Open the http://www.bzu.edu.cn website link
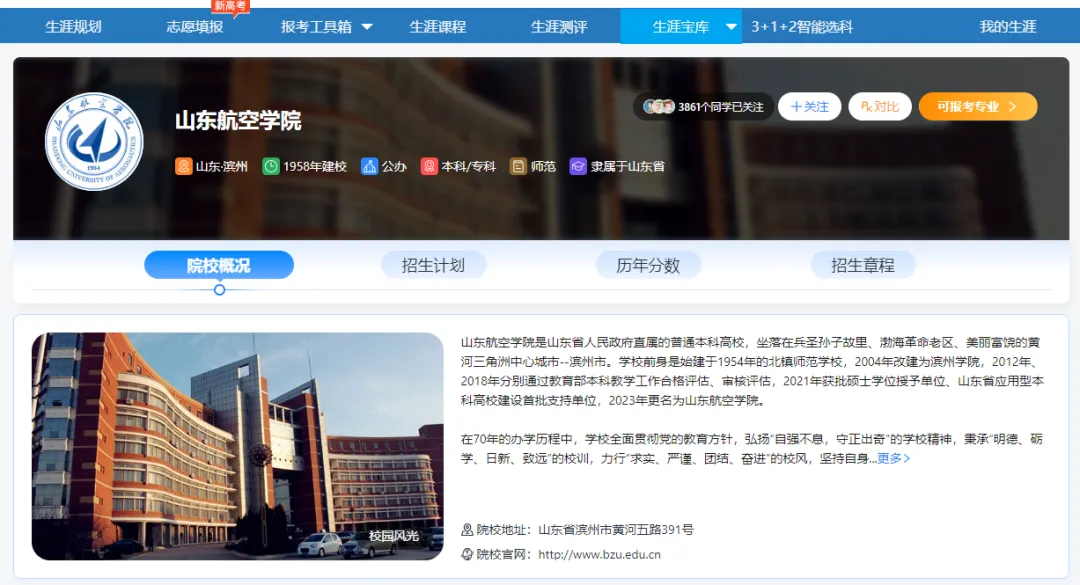 click(x=599, y=555)
